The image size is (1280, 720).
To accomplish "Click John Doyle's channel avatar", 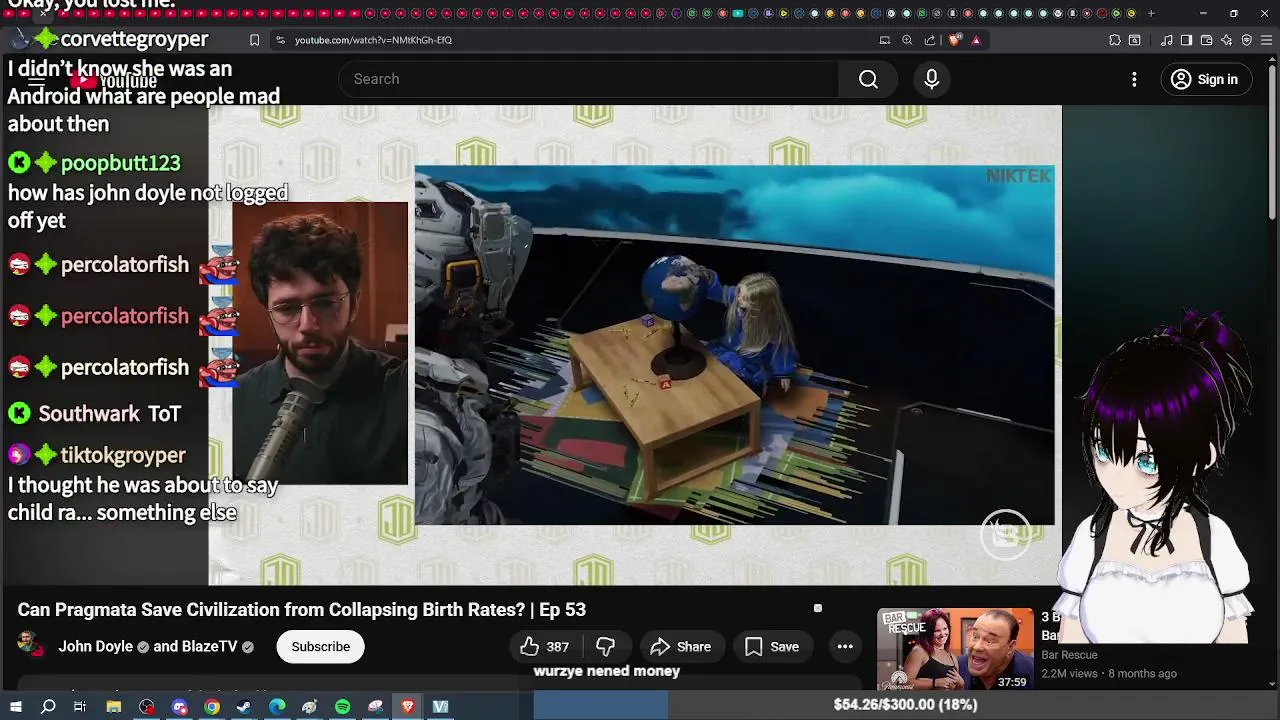I will 31,645.
